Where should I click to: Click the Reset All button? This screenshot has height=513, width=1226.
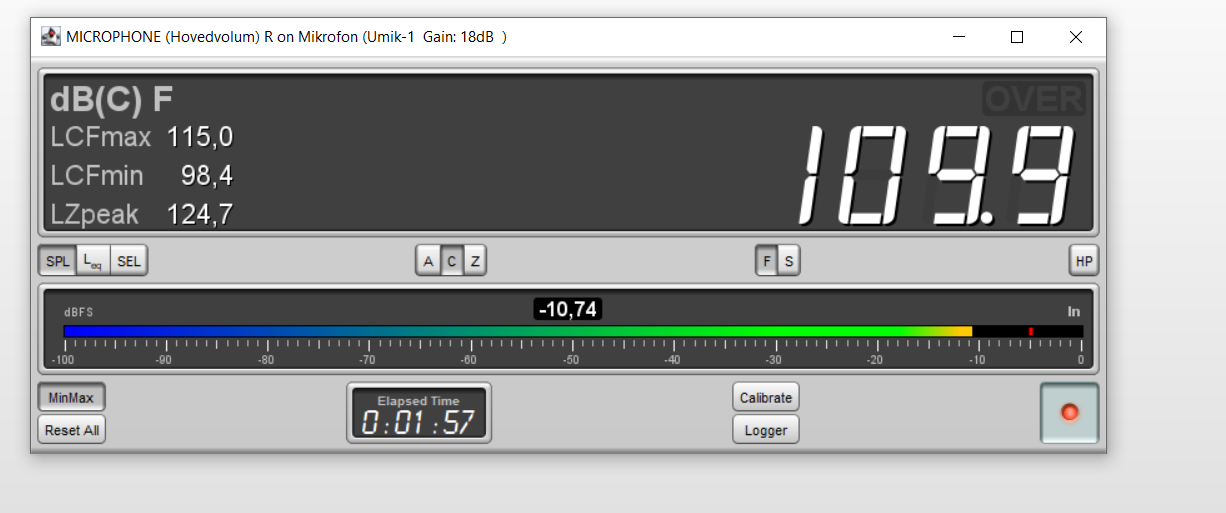[x=71, y=430]
